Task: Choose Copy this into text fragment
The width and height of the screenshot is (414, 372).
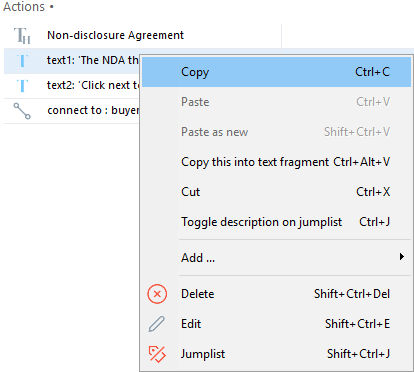Action: tap(276, 162)
